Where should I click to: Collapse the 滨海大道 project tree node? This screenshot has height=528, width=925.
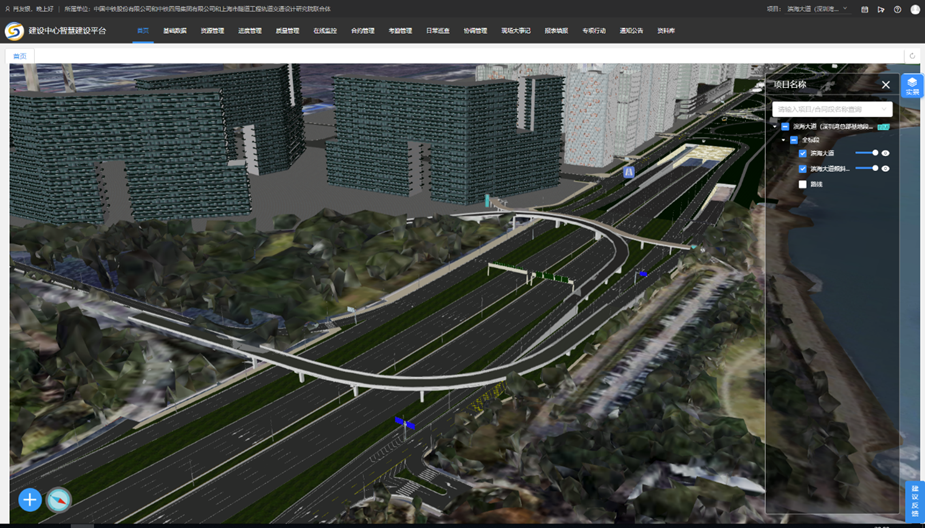point(775,126)
